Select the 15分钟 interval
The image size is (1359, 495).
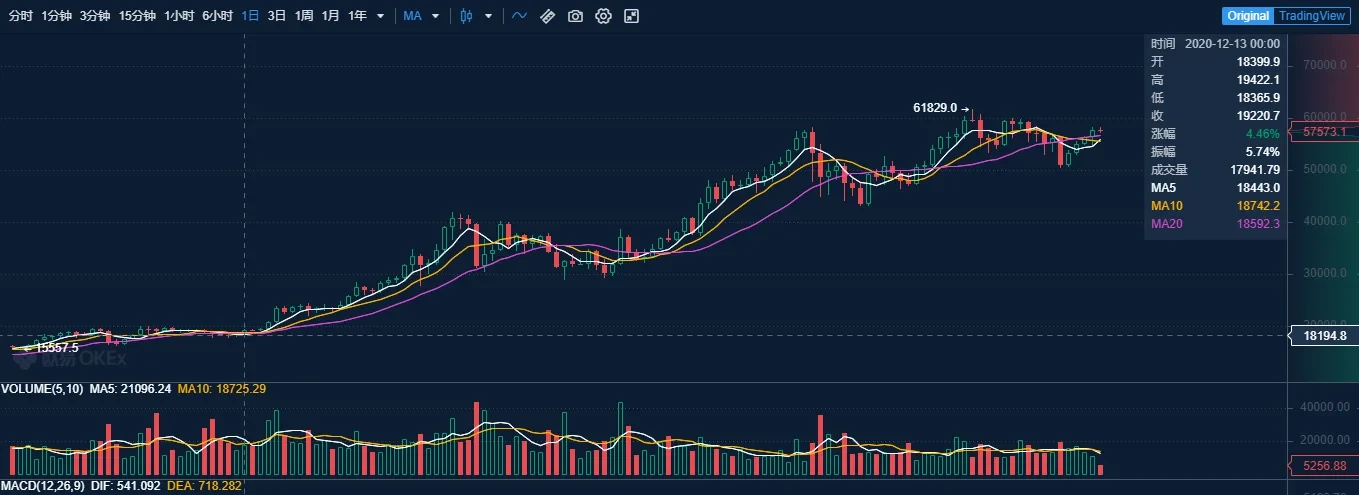[x=136, y=16]
